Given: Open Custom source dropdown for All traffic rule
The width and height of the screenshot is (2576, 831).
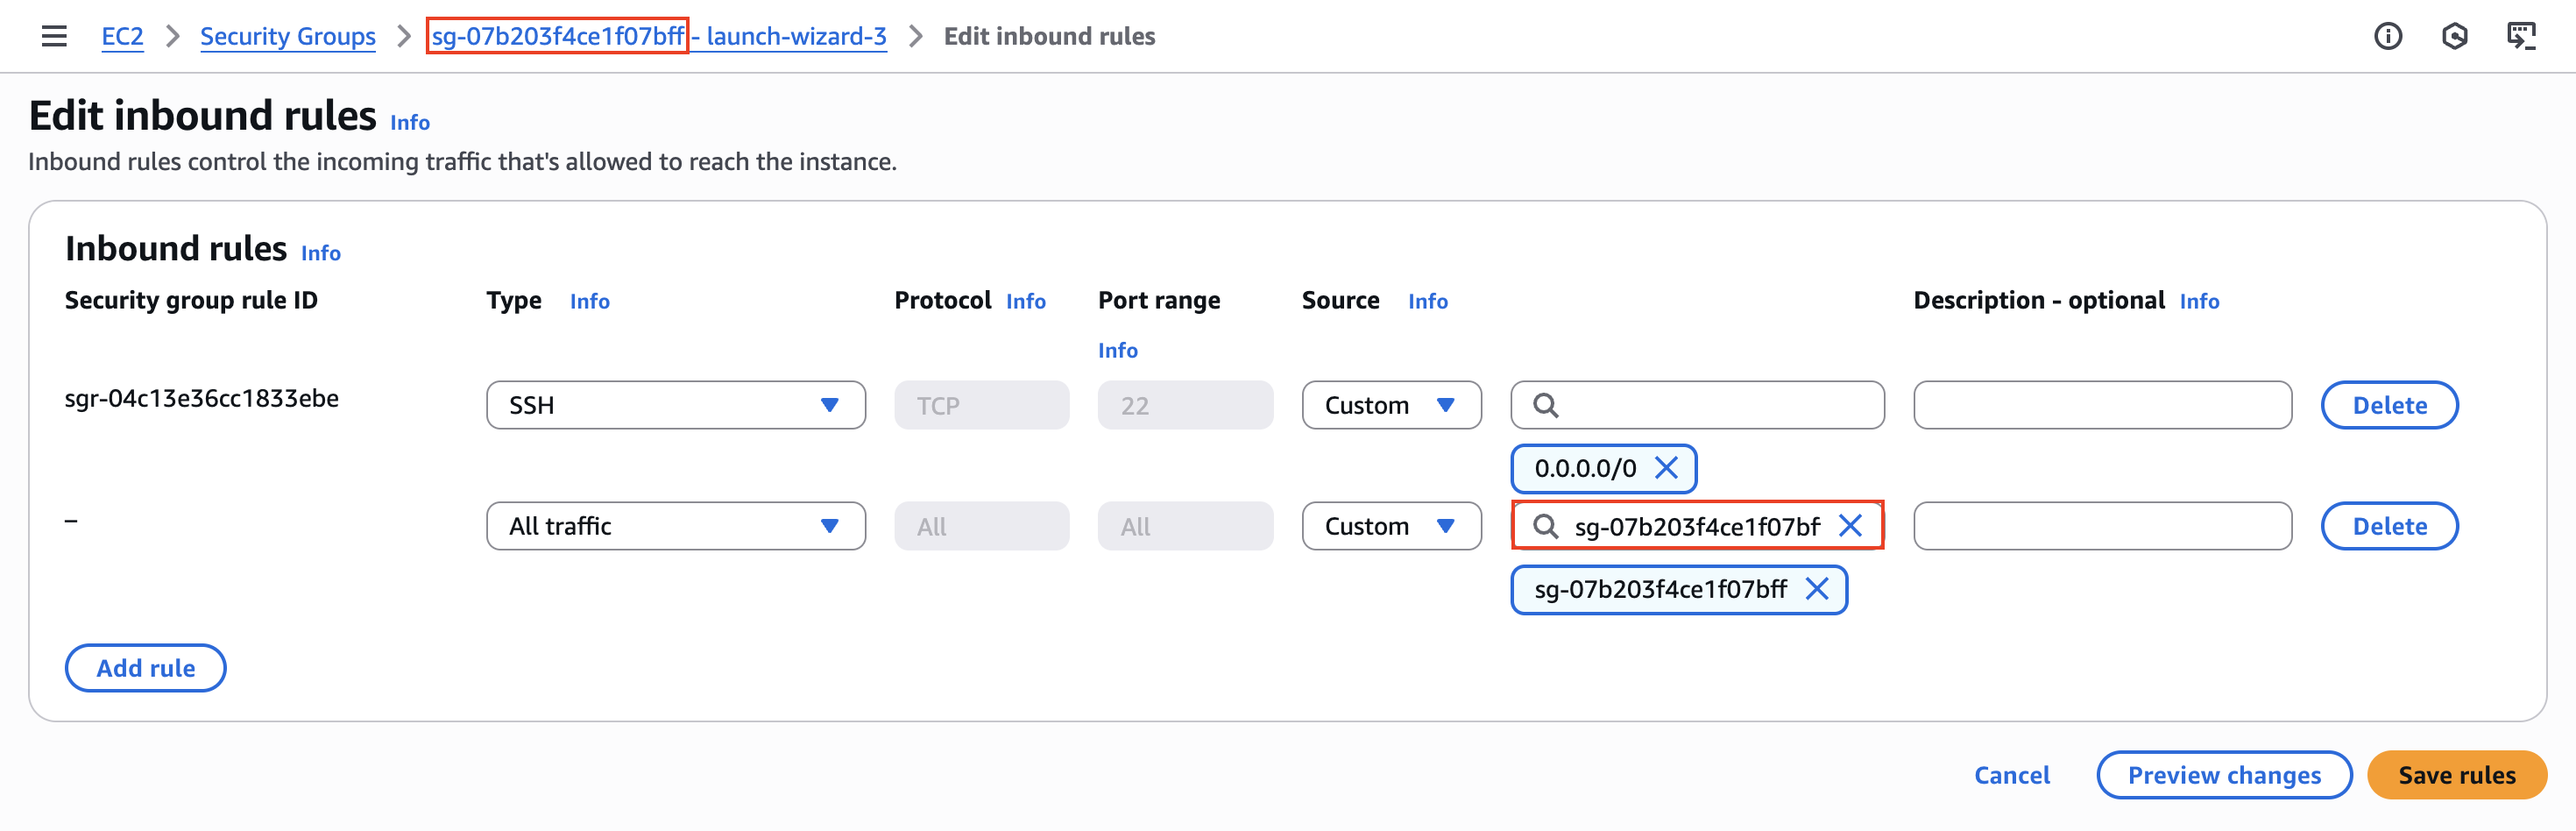Looking at the screenshot, I should pyautogui.click(x=1390, y=526).
